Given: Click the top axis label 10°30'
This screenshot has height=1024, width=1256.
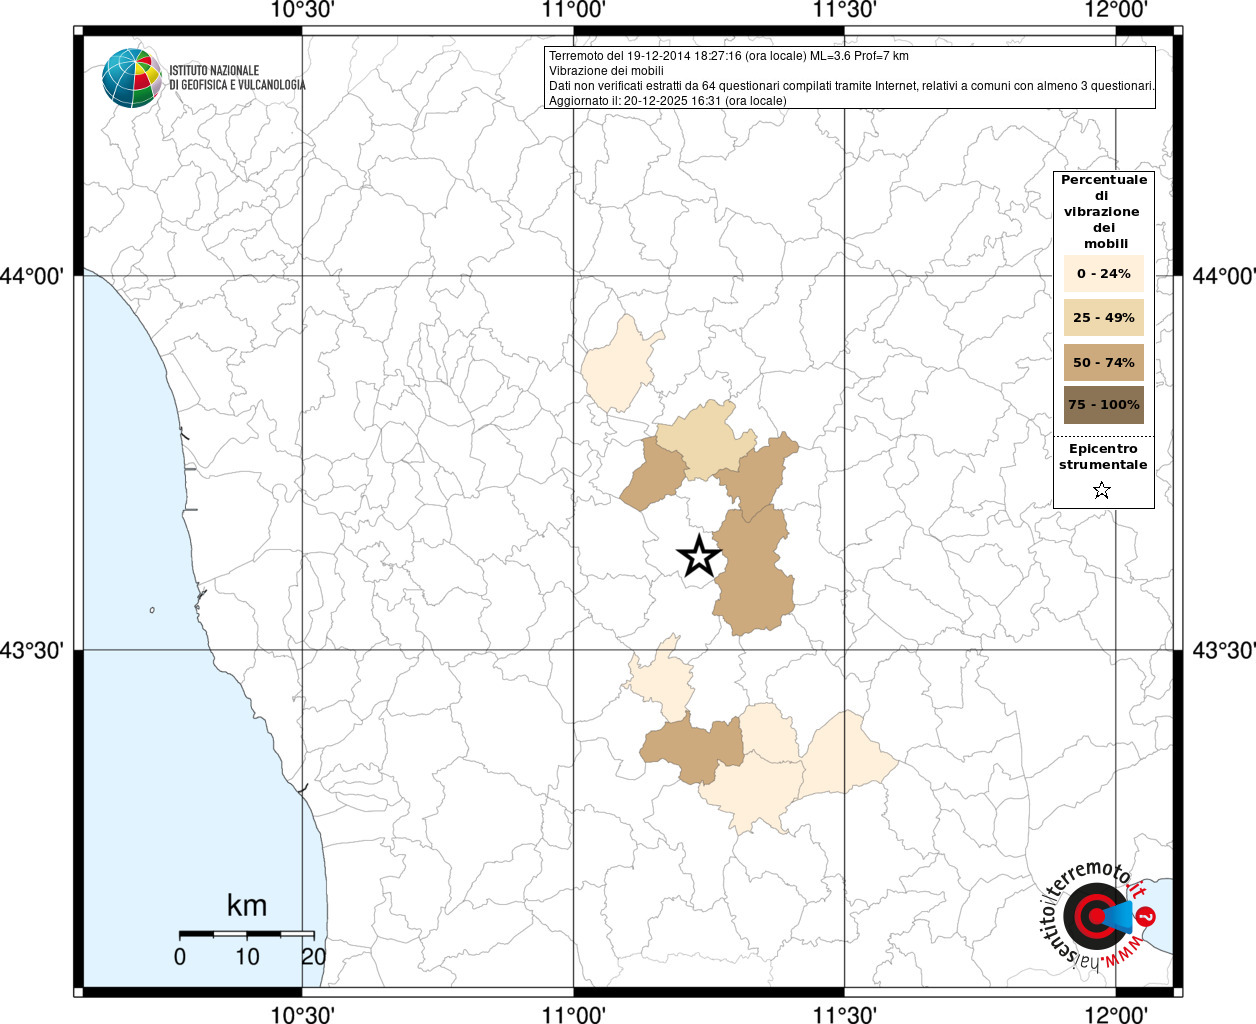Looking at the screenshot, I should (x=302, y=10).
